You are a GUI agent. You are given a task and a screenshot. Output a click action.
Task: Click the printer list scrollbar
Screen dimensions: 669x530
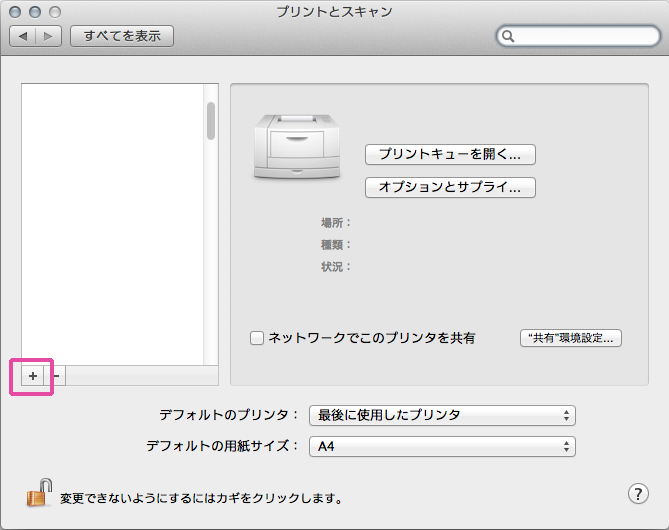point(211,121)
